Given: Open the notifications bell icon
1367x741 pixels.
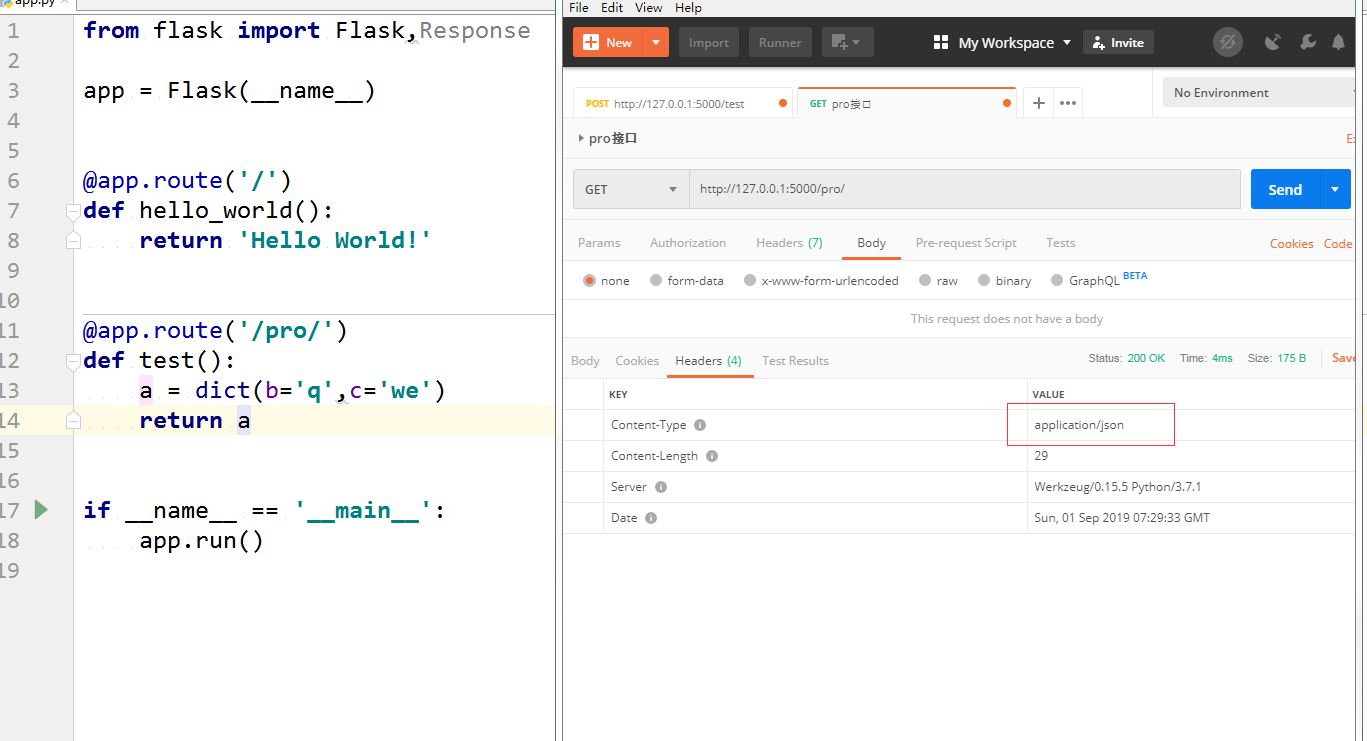Looking at the screenshot, I should click(x=1338, y=42).
